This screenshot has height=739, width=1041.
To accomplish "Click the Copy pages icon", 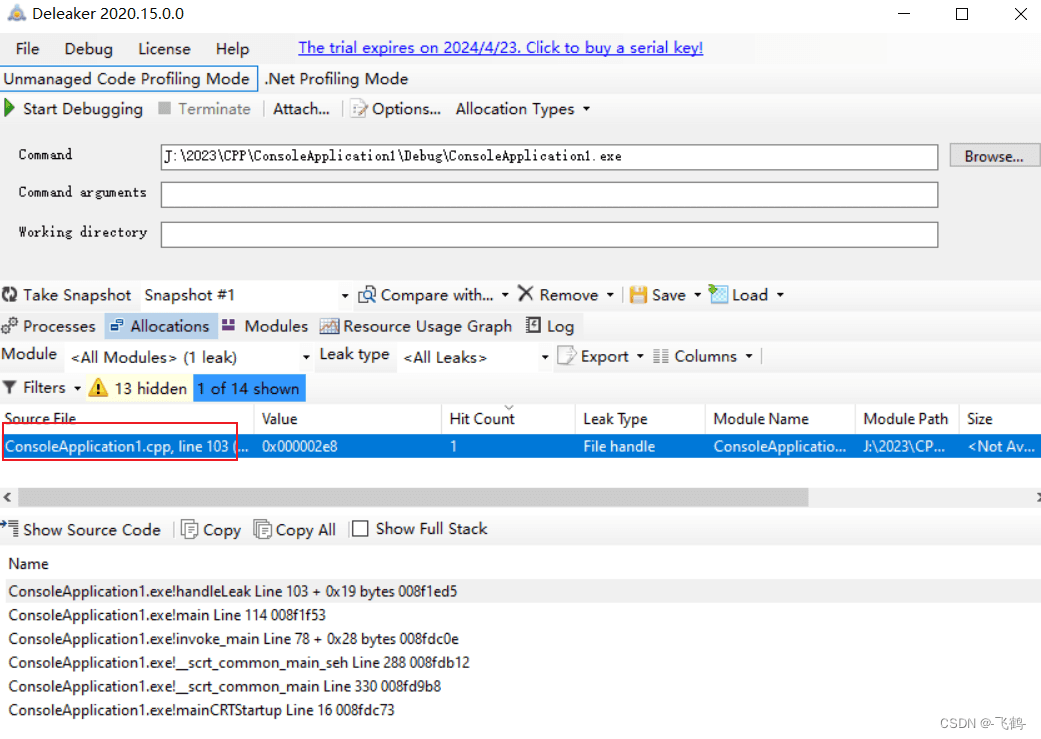I will [189, 529].
